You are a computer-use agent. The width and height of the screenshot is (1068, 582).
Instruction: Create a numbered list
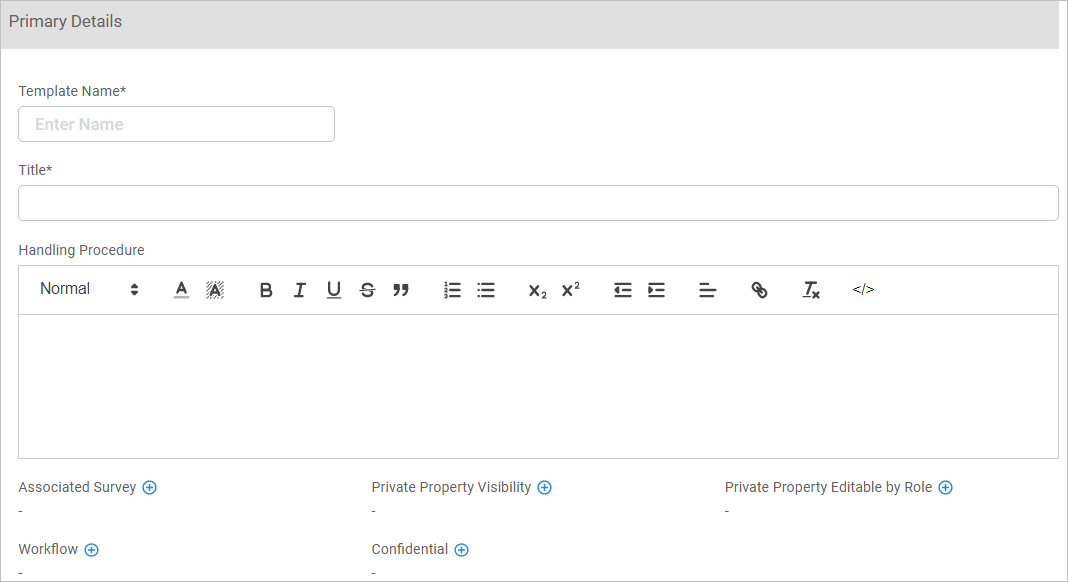[452, 290]
